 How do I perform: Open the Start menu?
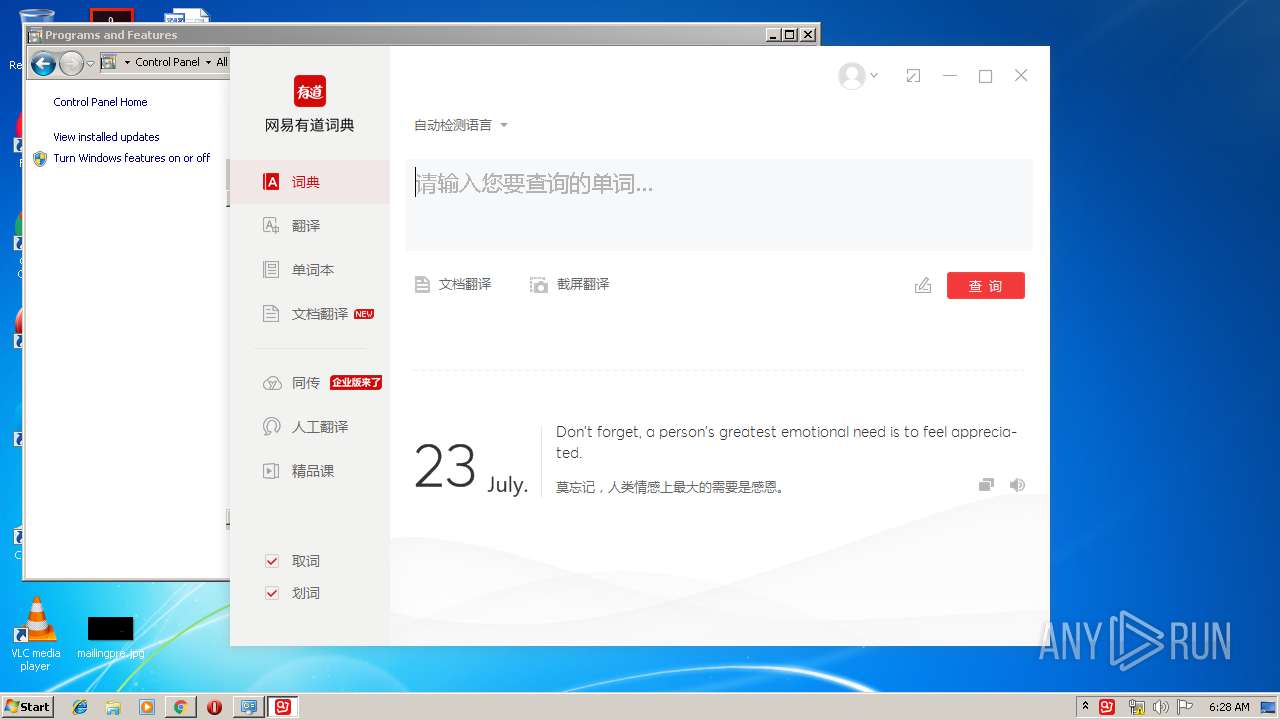coord(27,706)
